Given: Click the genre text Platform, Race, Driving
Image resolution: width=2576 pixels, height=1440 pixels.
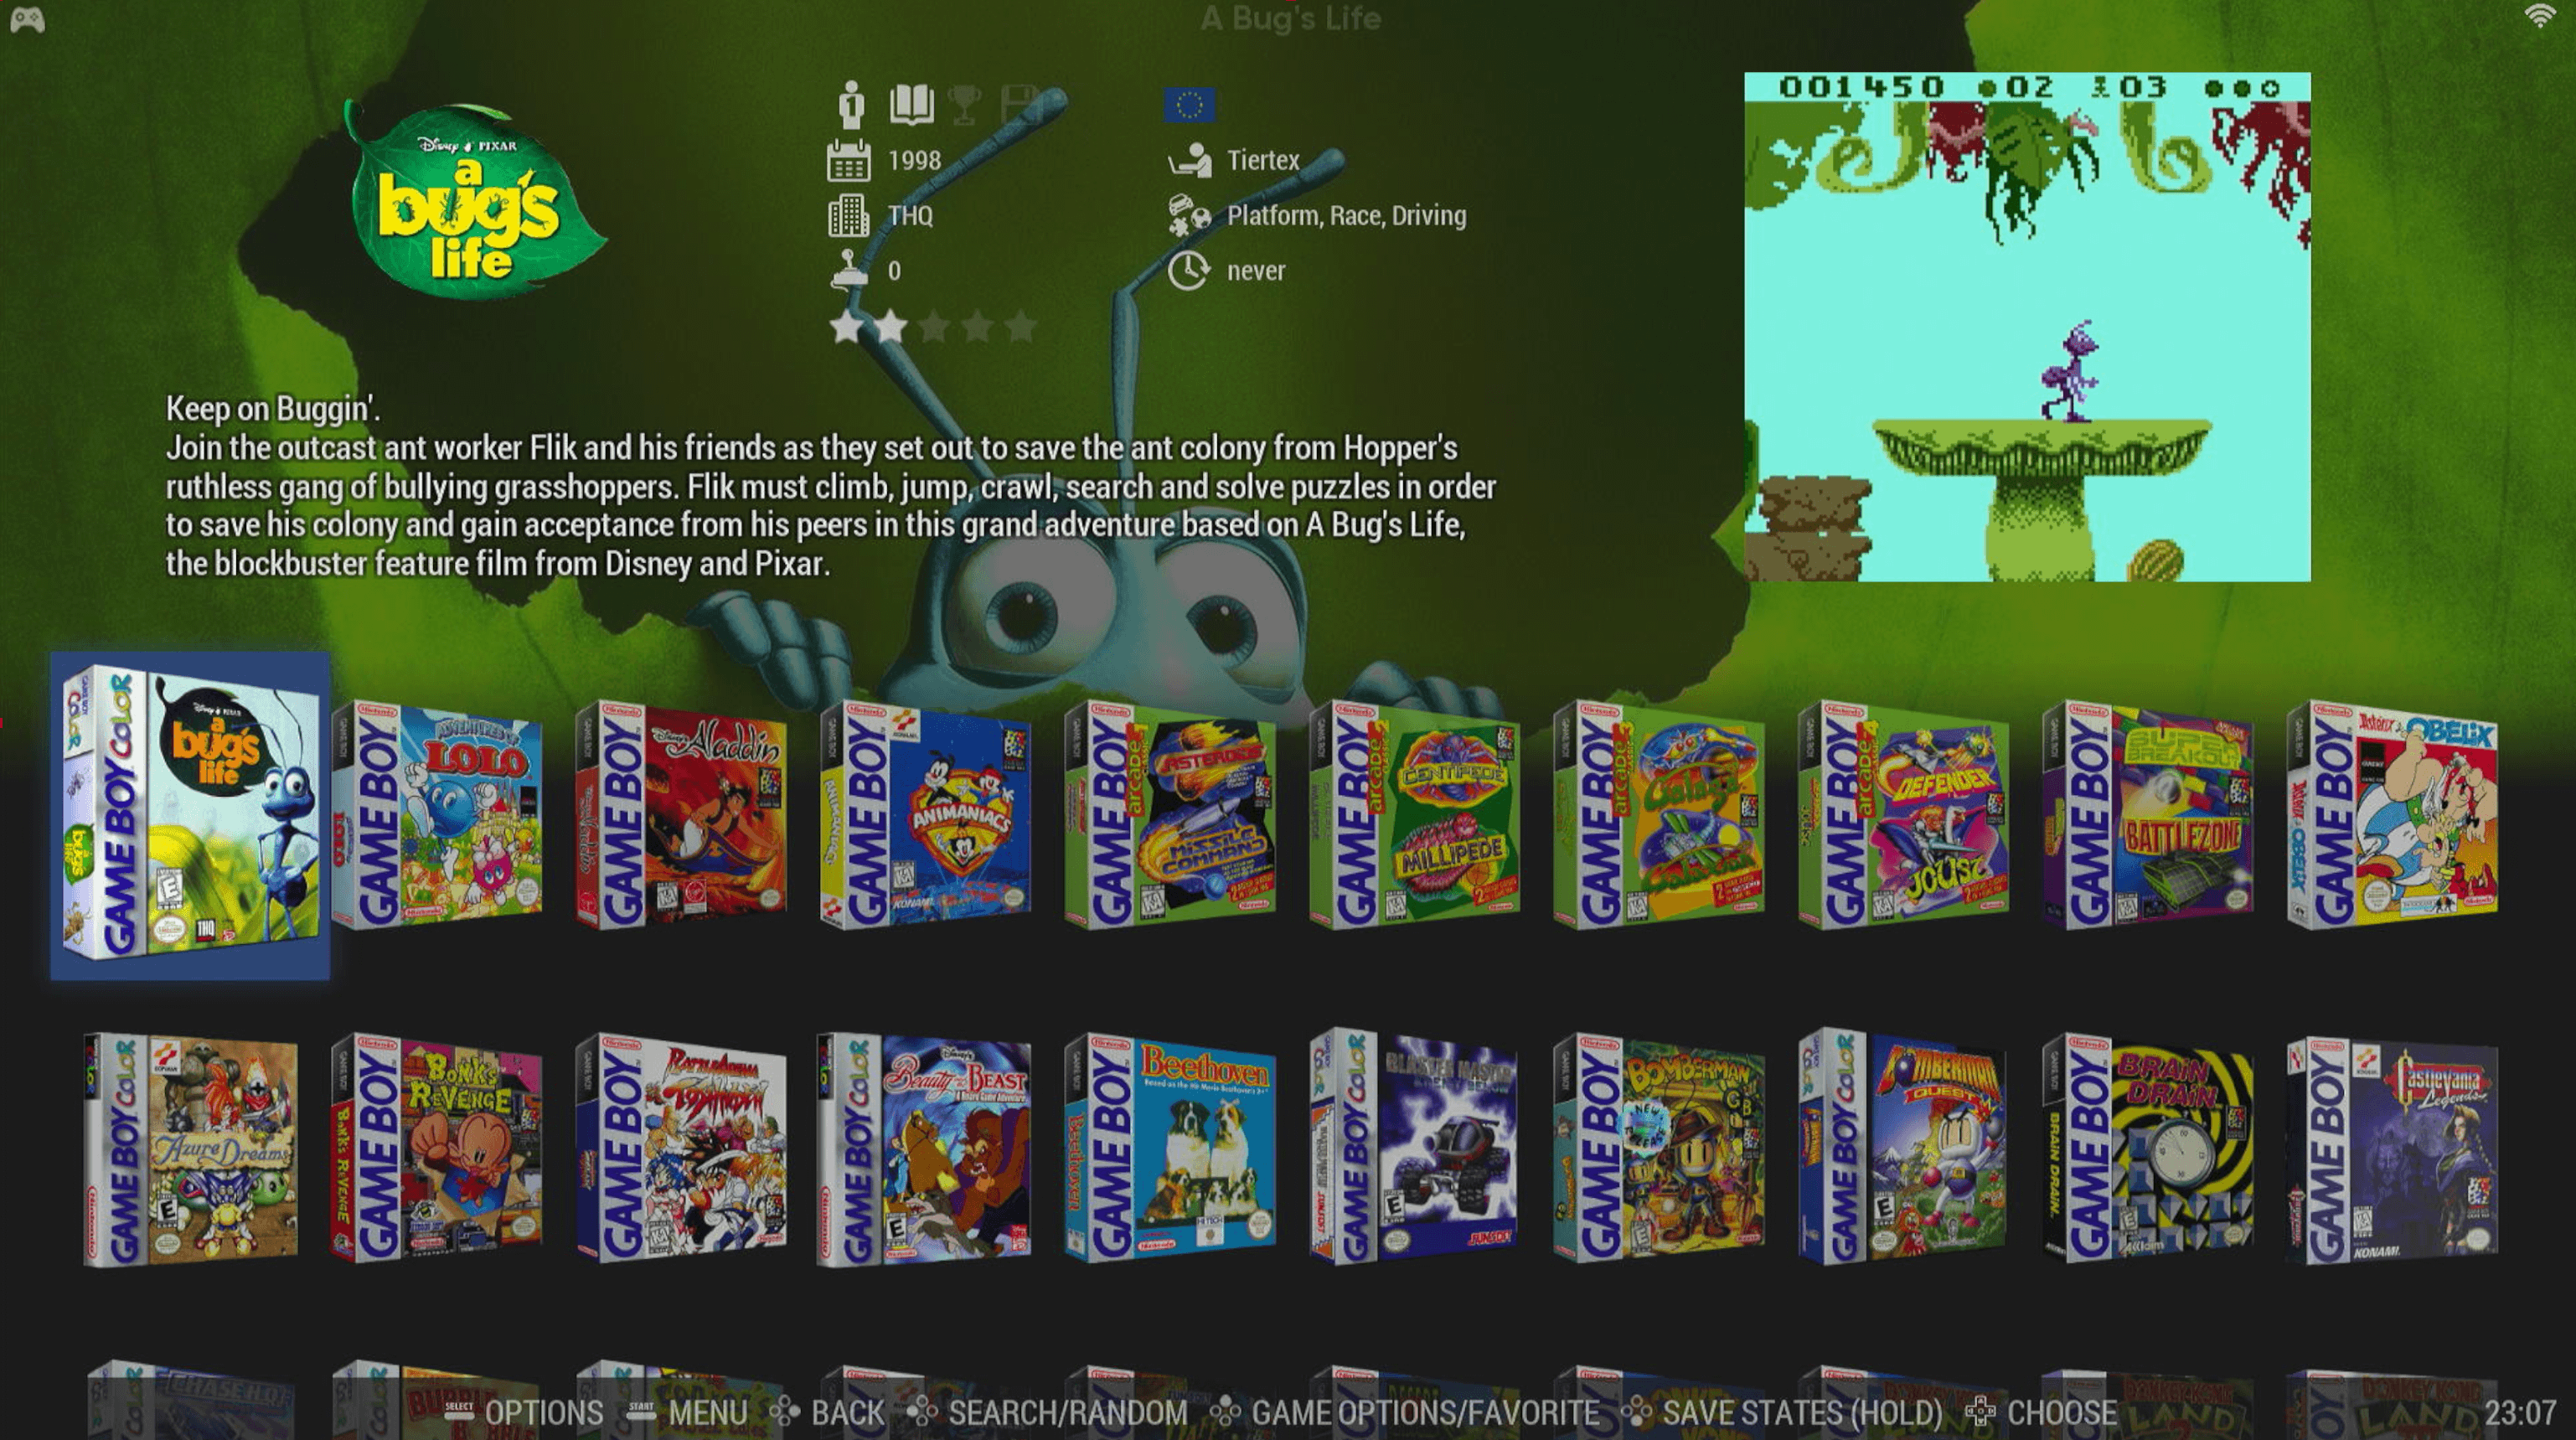Looking at the screenshot, I should pos(1346,215).
